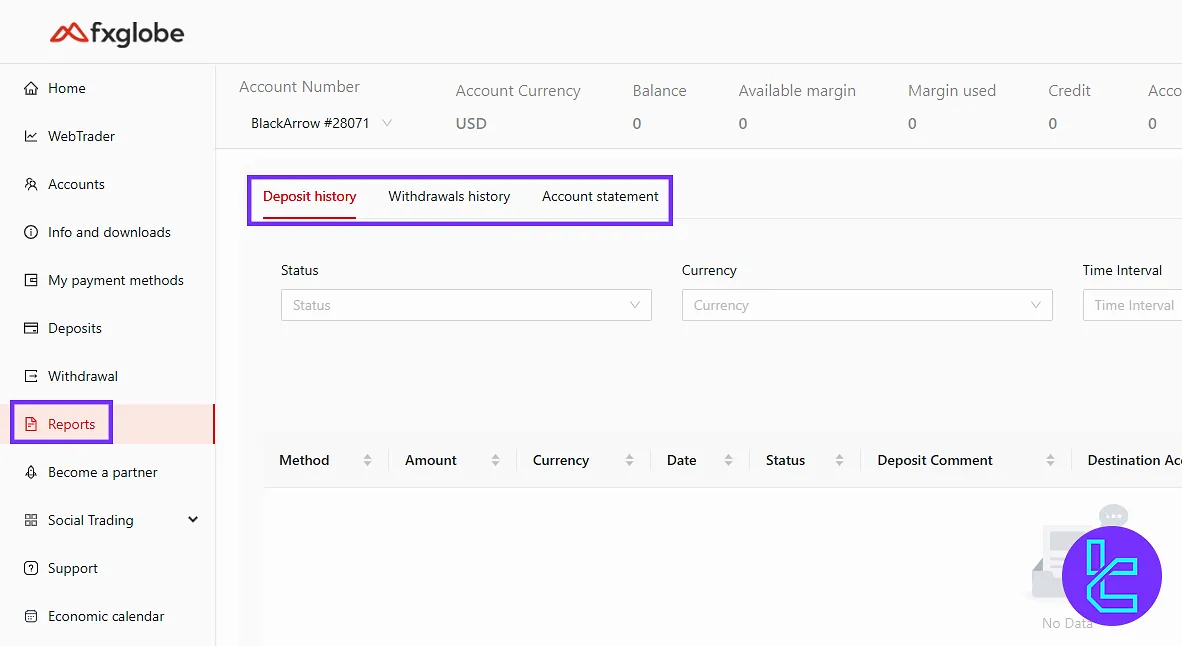Open WebTrader via its chart icon
This screenshot has width=1182, height=646.
click(31, 136)
